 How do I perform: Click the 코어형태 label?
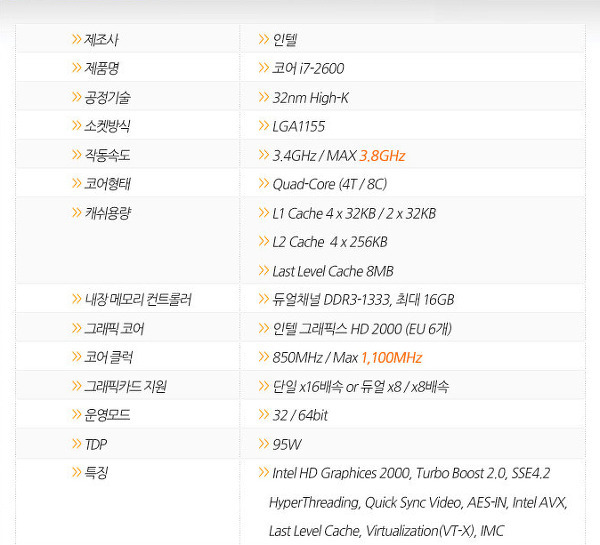[108, 184]
